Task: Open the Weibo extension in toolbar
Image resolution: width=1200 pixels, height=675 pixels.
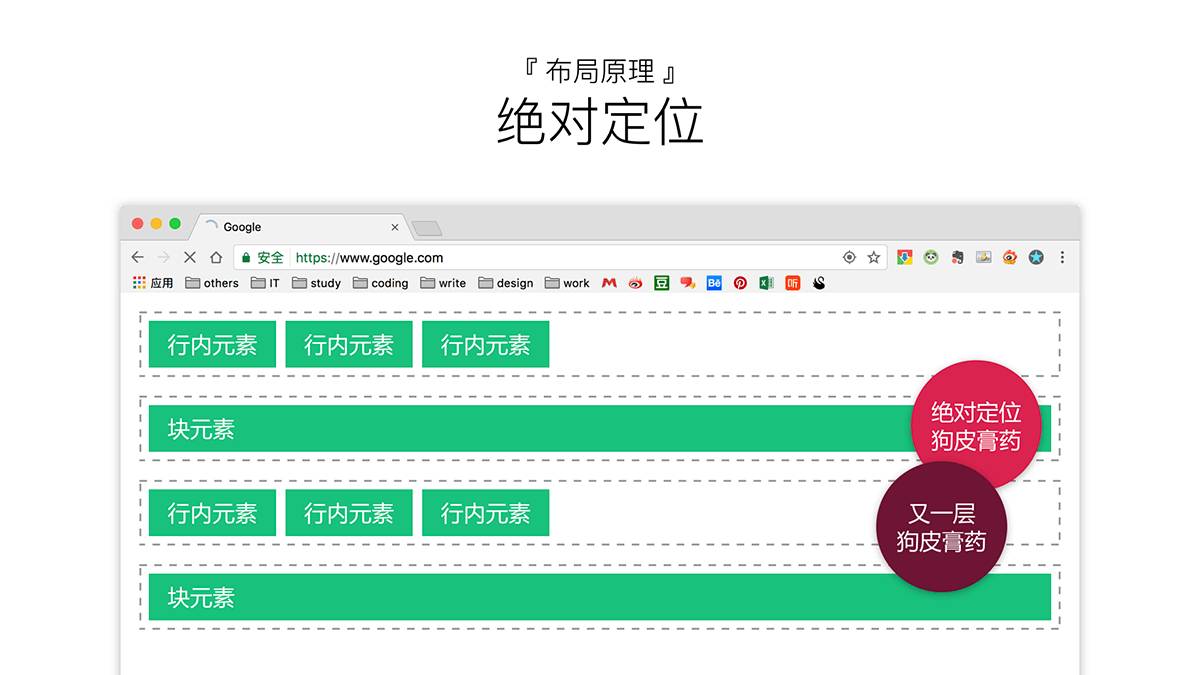Action: (x=1010, y=257)
